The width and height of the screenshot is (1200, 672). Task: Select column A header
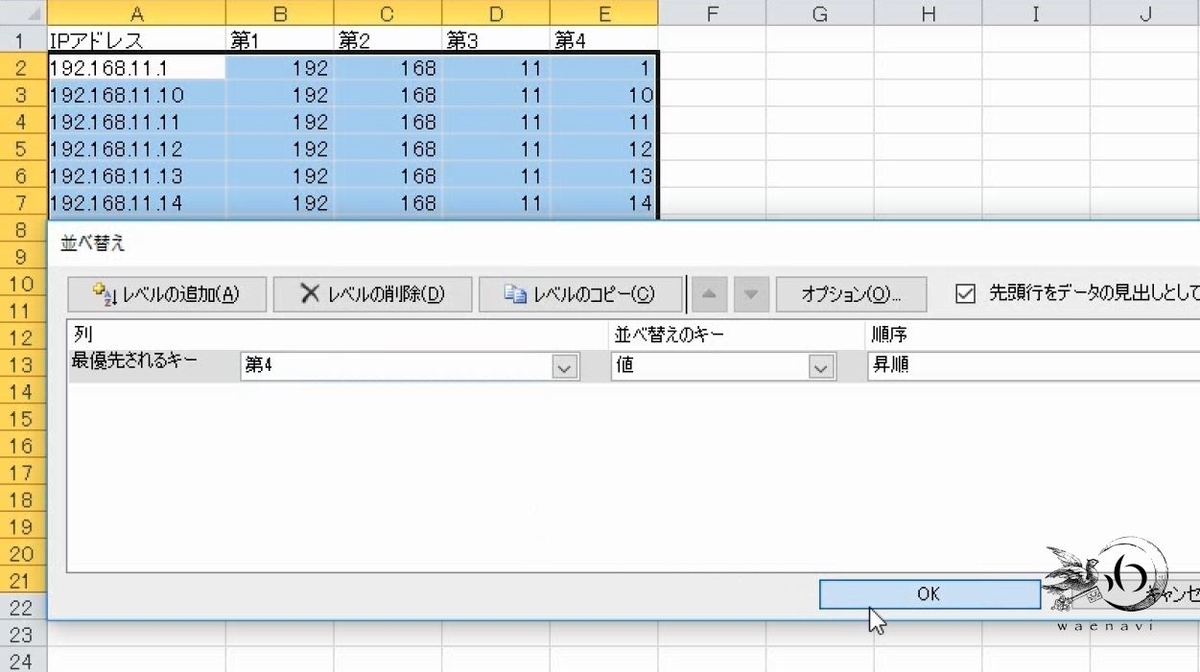pyautogui.click(x=137, y=13)
